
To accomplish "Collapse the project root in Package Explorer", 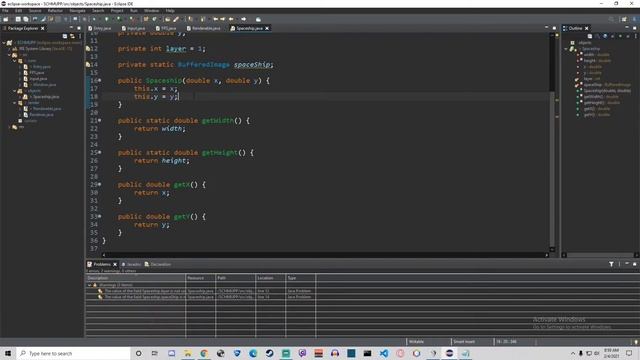I will point(4,42).
